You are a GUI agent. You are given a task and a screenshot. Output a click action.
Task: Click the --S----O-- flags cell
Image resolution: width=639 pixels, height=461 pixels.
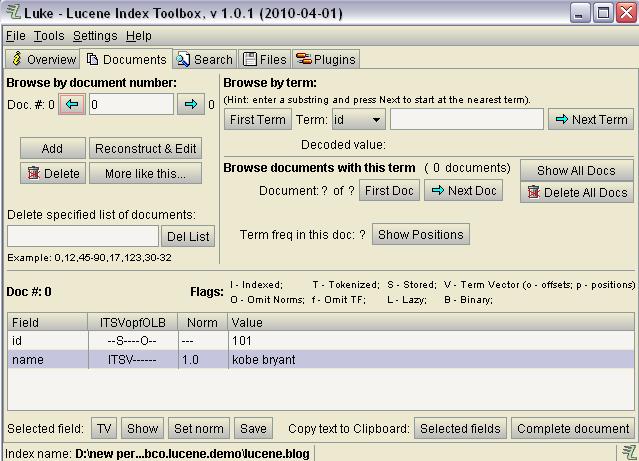click(133, 340)
